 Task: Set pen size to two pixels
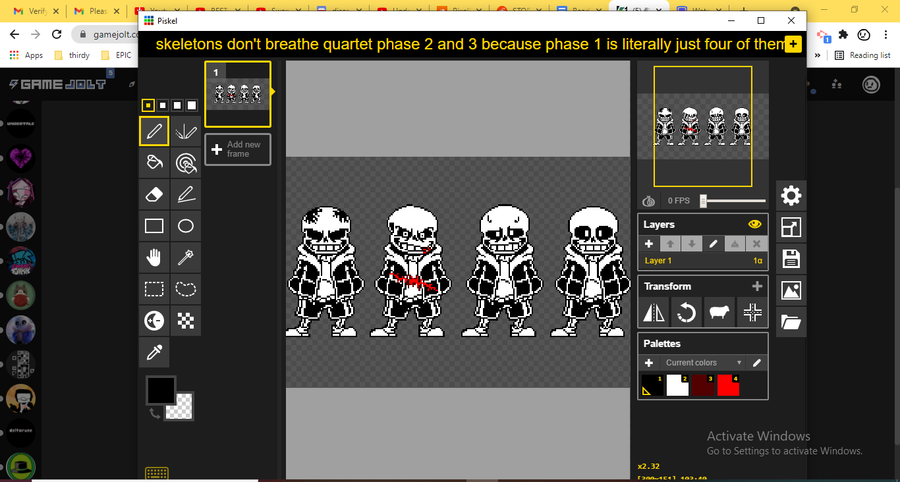(163, 105)
